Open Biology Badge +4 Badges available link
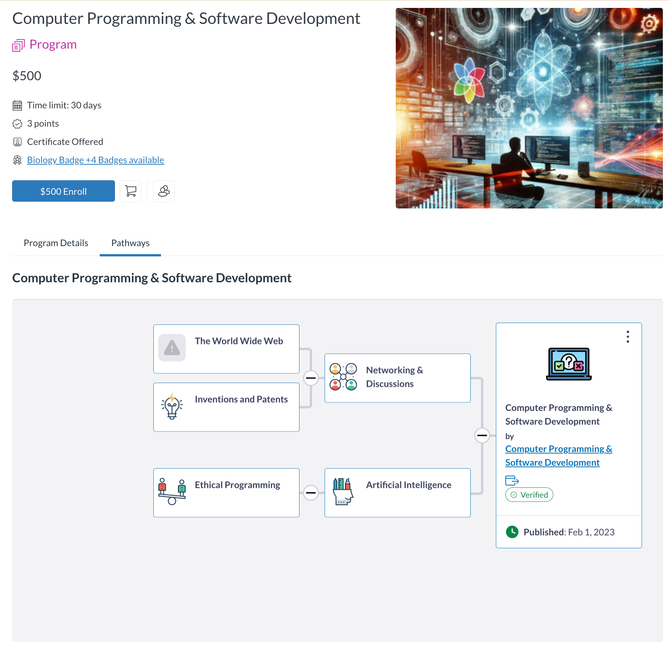 coord(95,160)
